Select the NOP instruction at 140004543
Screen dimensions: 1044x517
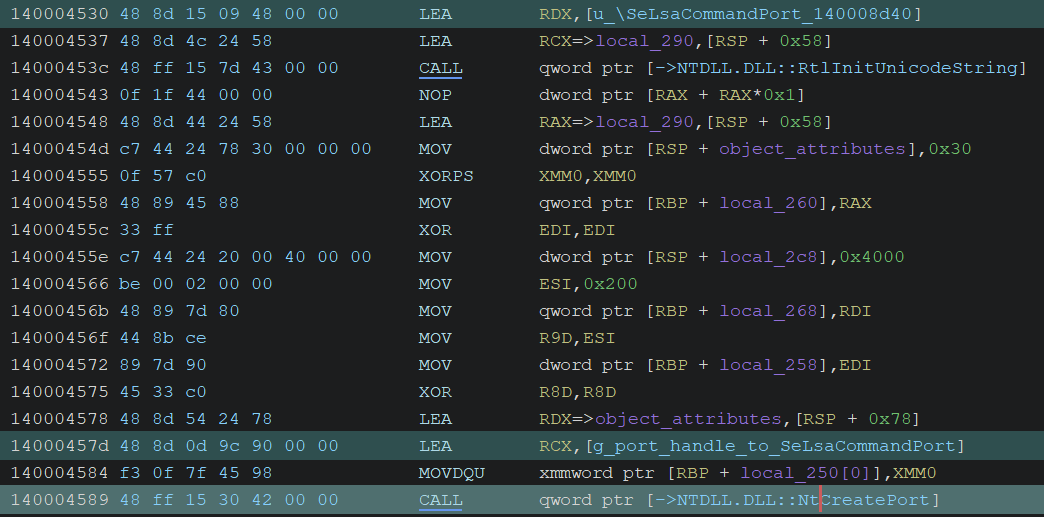pyautogui.click(x=435, y=95)
